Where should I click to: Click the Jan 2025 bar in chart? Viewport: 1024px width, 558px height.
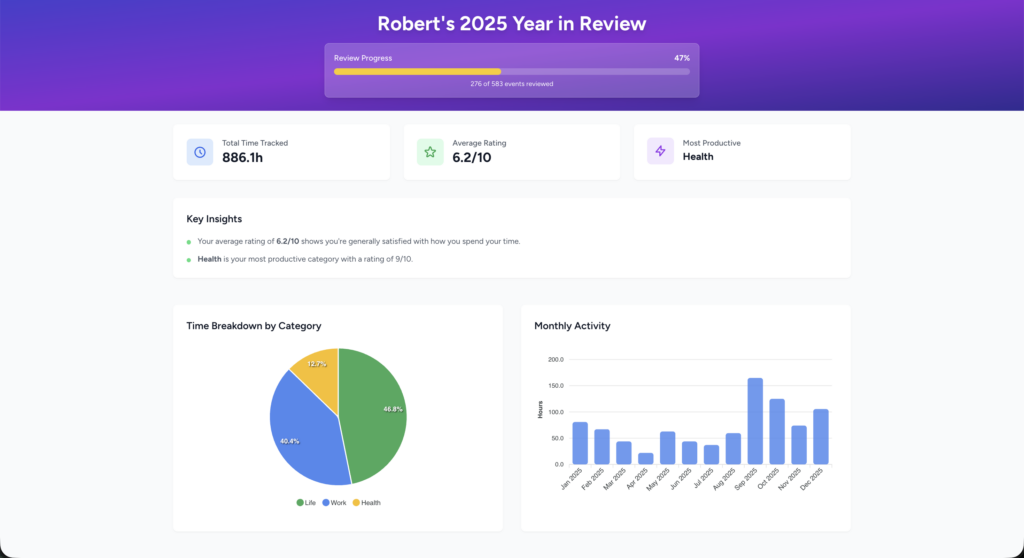point(580,443)
